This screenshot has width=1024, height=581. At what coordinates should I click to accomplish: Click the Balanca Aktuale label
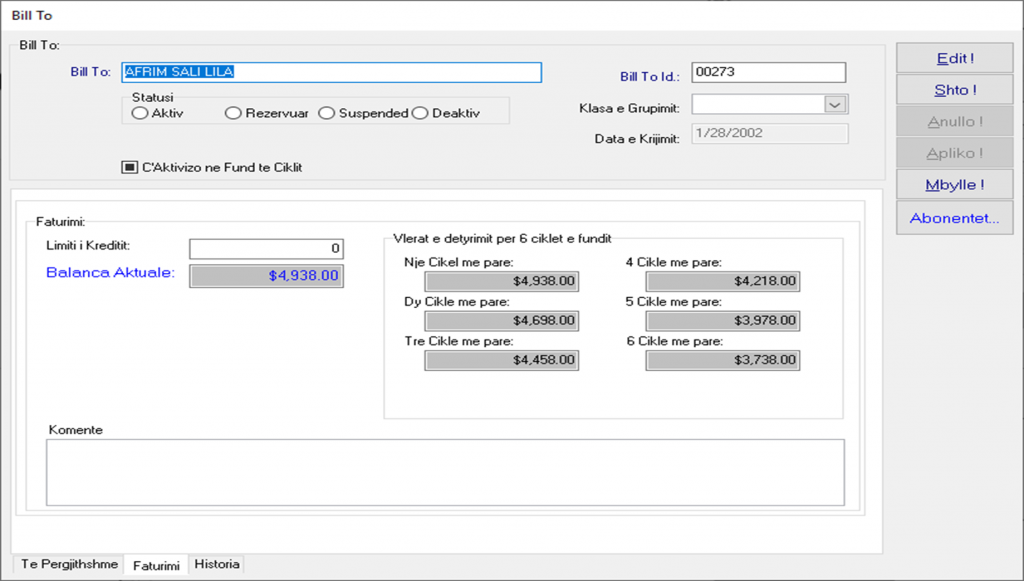pyautogui.click(x=110, y=273)
